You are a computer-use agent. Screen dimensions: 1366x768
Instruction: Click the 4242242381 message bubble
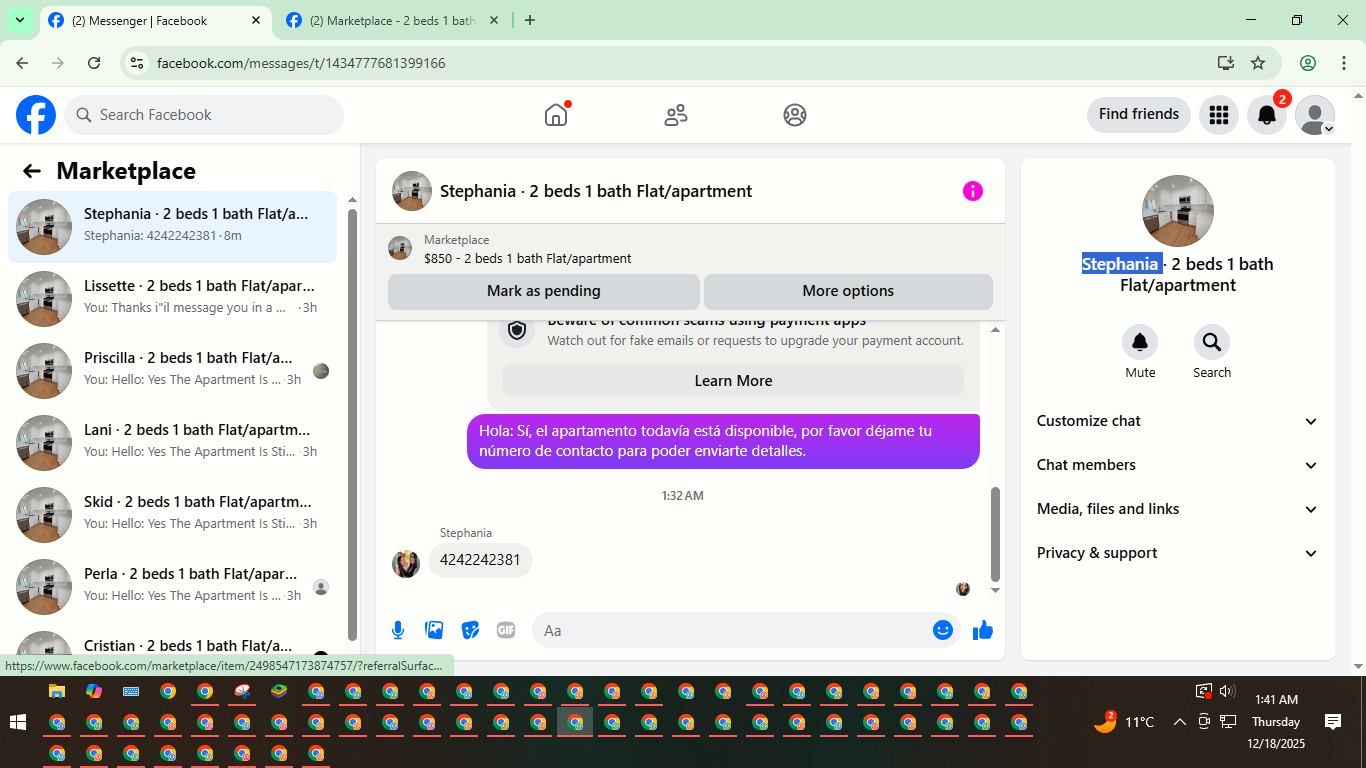(x=480, y=560)
